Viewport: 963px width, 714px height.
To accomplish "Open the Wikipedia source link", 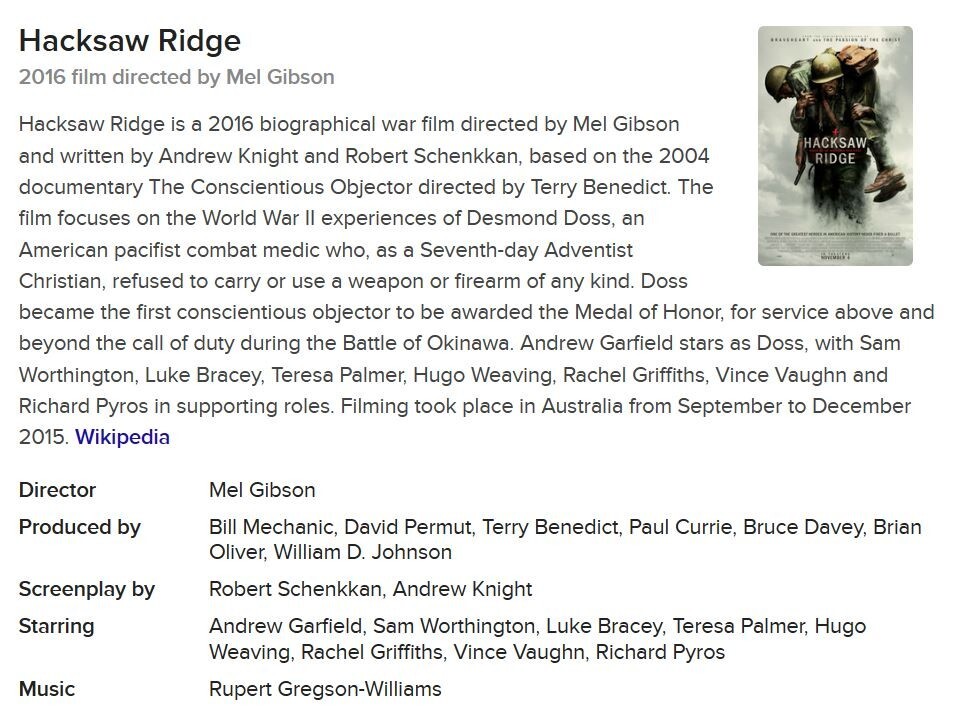I will (122, 437).
